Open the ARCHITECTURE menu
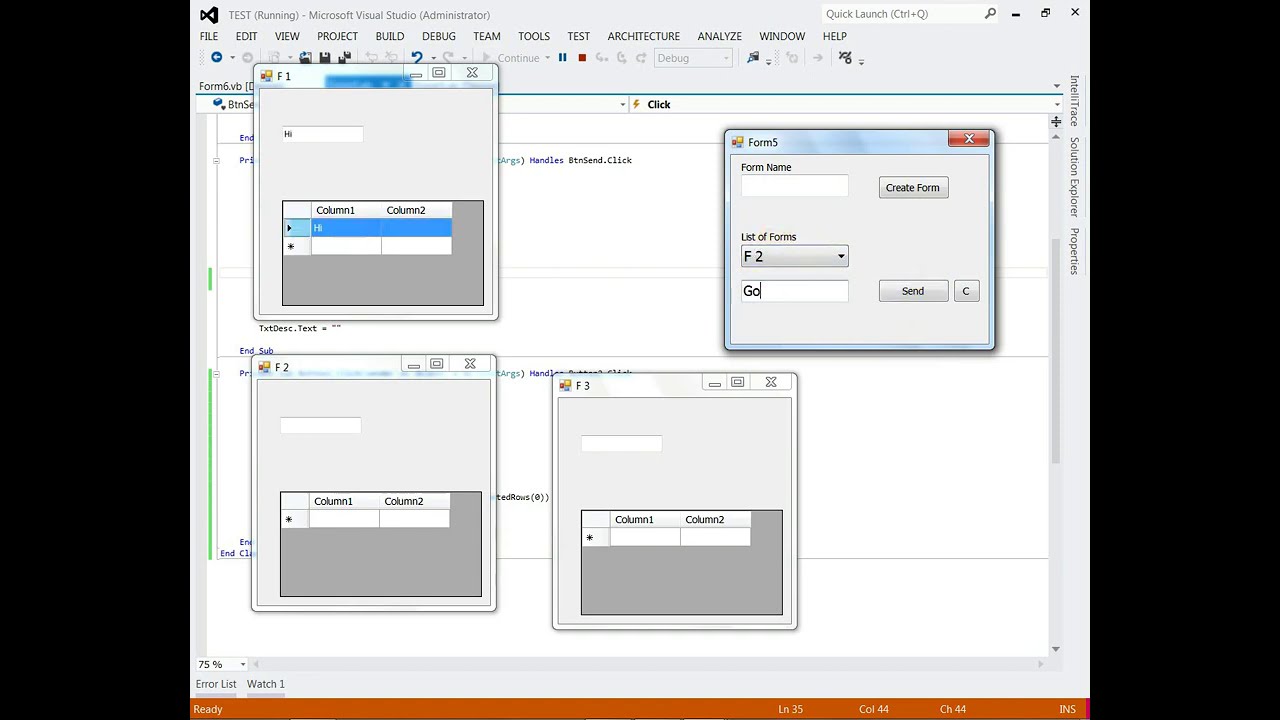1280x720 pixels. click(x=644, y=36)
